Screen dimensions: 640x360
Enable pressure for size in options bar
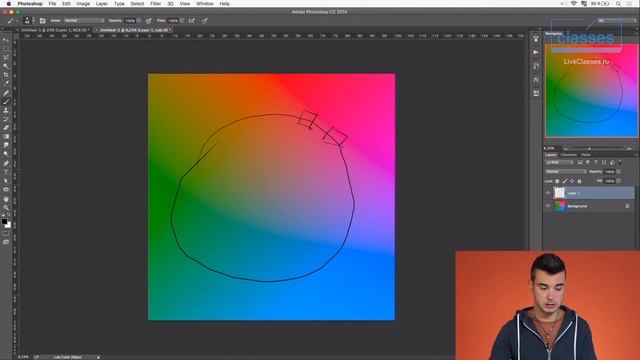click(x=204, y=20)
